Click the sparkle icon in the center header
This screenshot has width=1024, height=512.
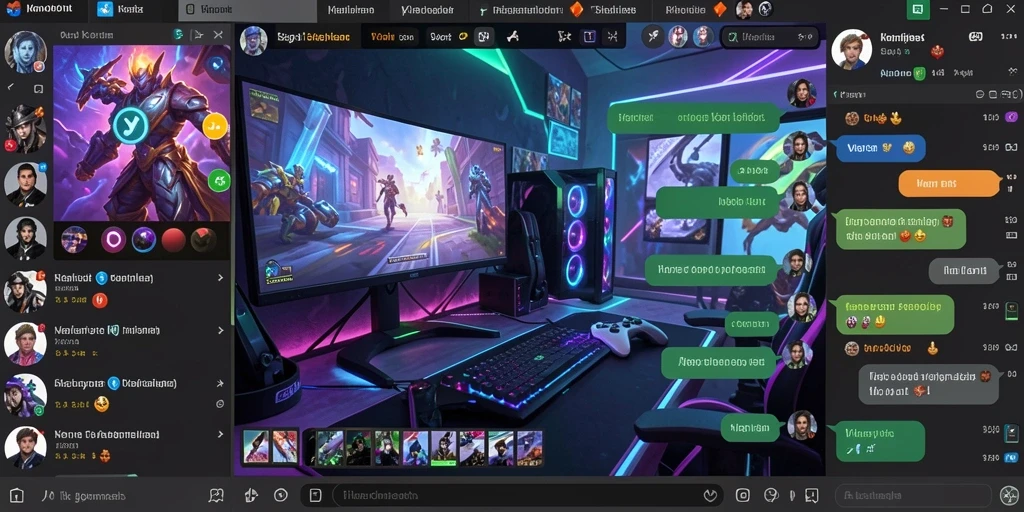[x=564, y=37]
